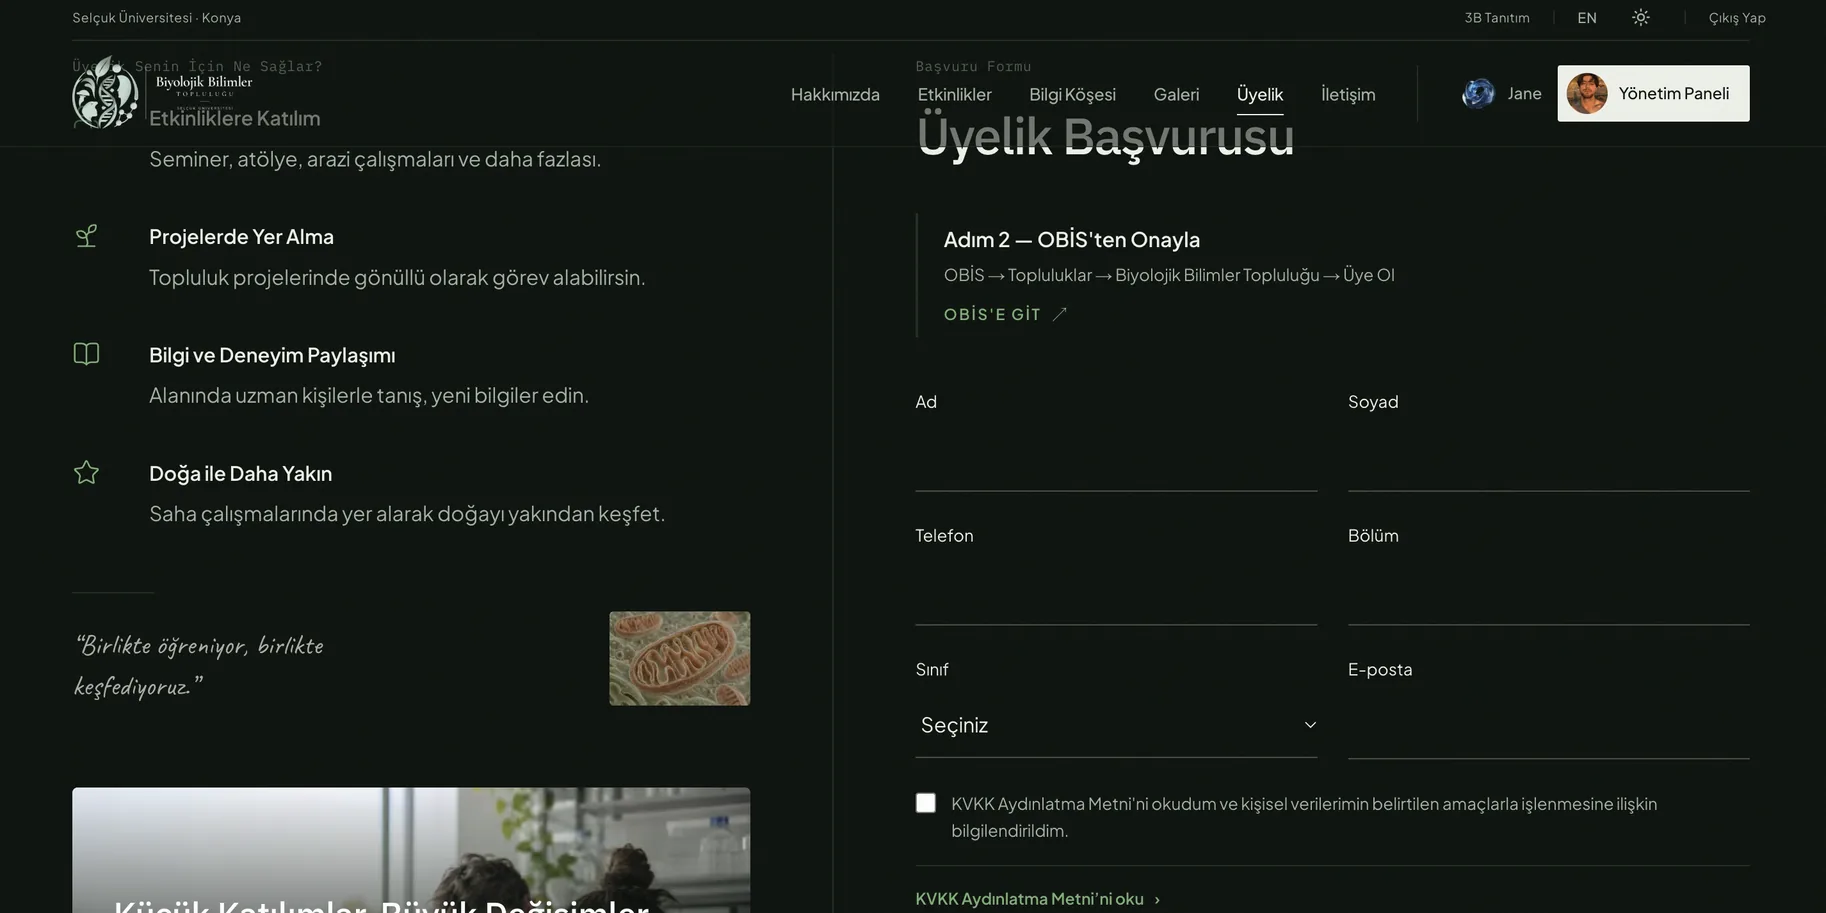This screenshot has width=1826, height=913.
Task: Click the Biyolojik Bilimler Topluluğu logo
Action: coord(162,93)
